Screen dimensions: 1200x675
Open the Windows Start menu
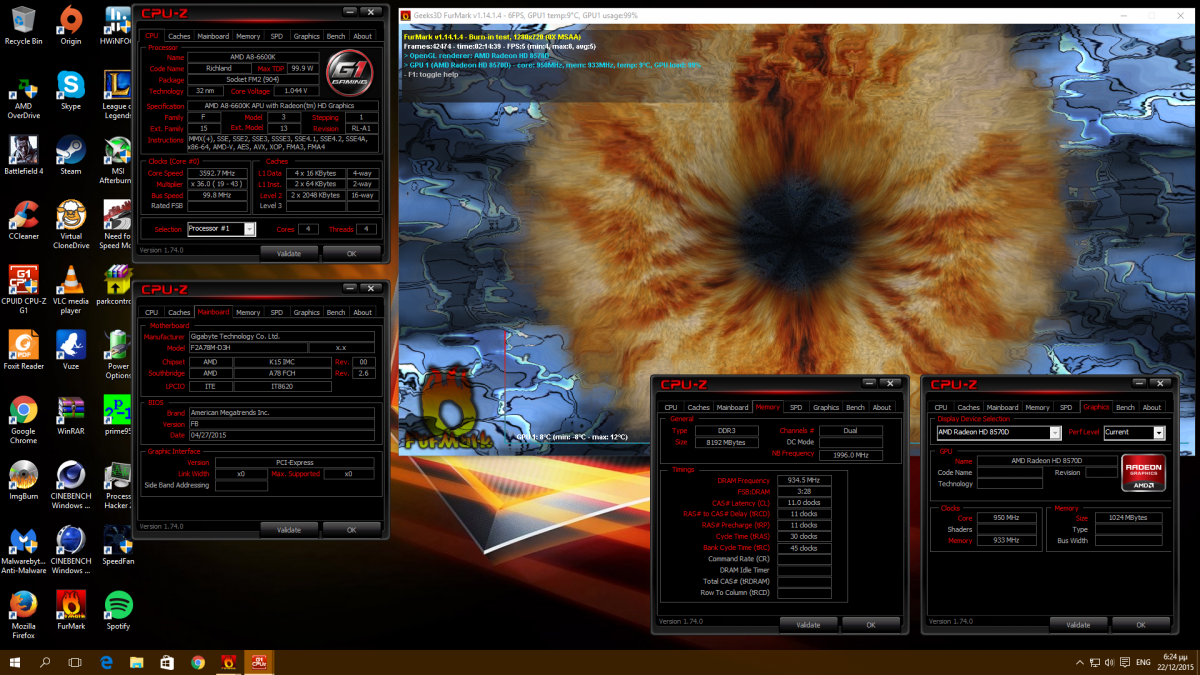point(15,662)
